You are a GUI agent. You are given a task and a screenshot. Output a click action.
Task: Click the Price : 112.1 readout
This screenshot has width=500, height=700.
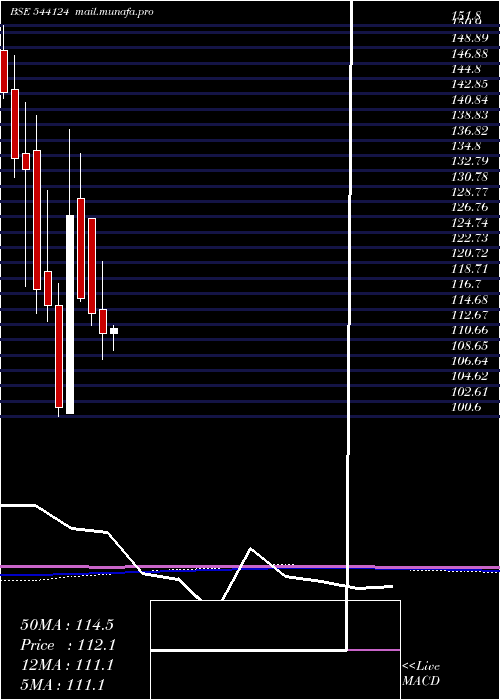[x=68, y=645]
